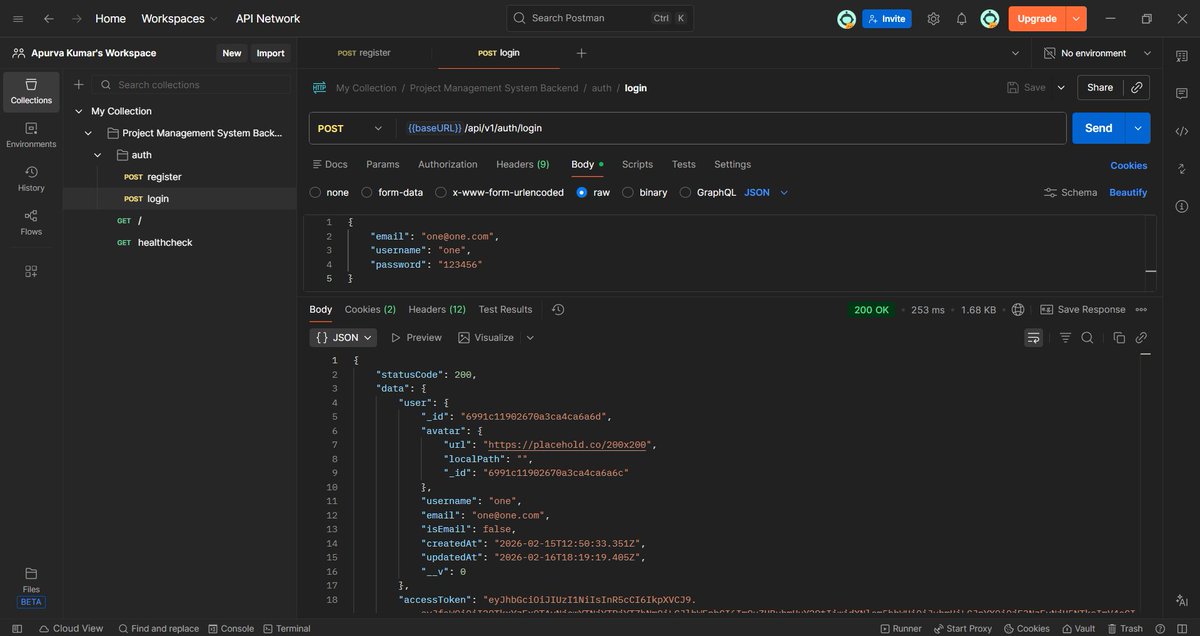Click Beautify link
1200x636 pixels.
pos(1128,192)
